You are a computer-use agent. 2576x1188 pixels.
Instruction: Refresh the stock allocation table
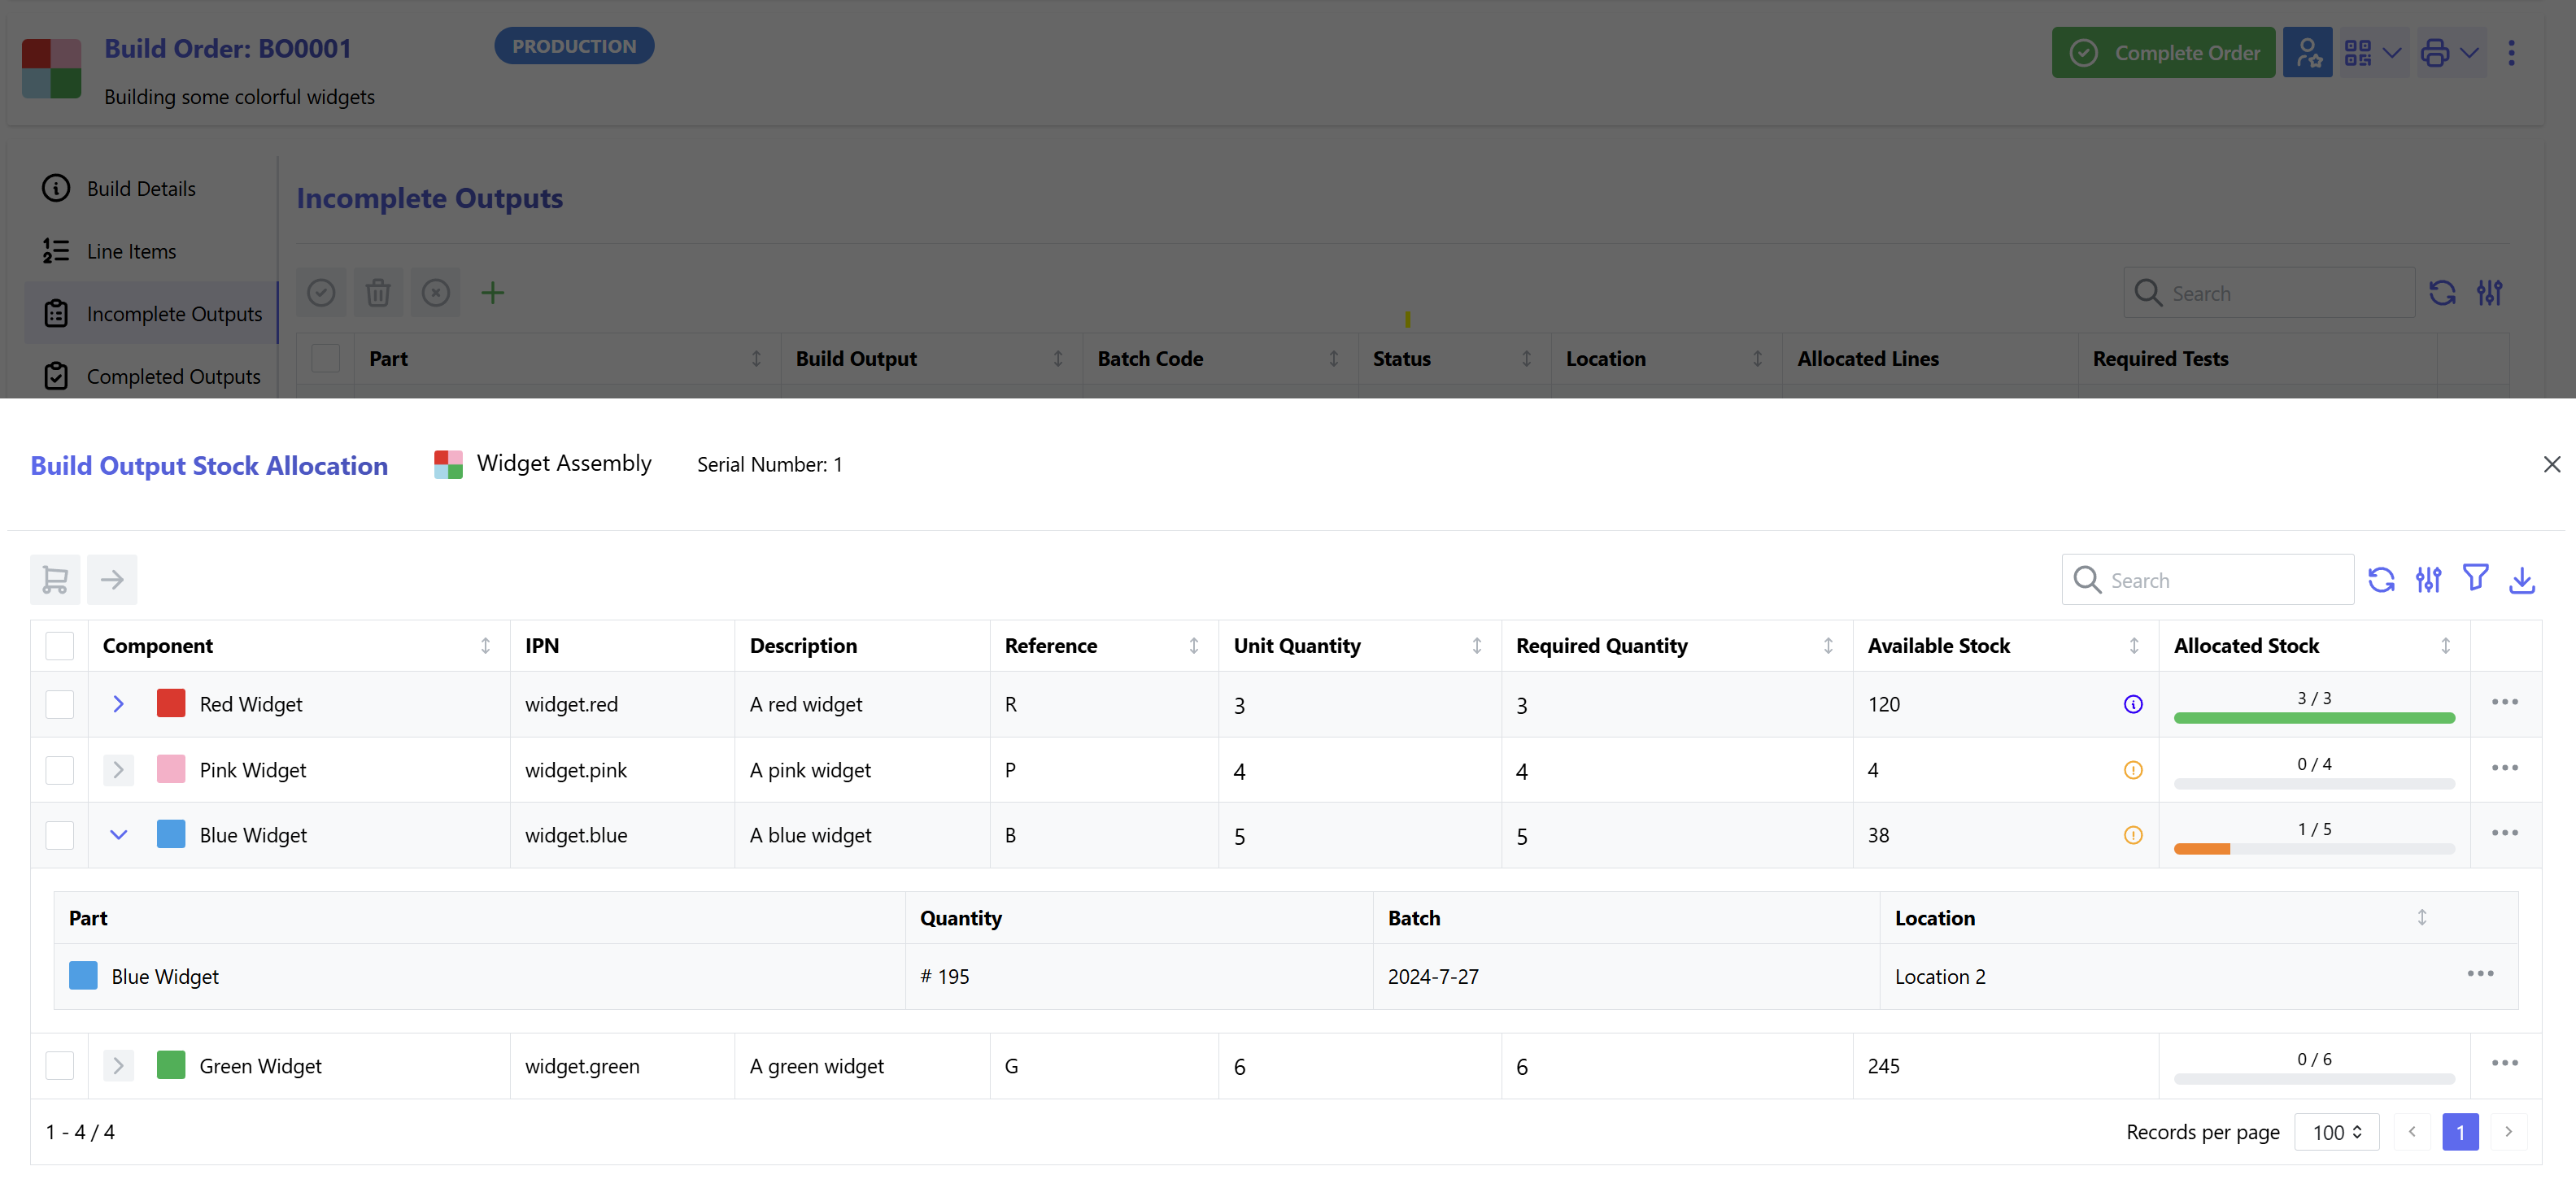[x=2382, y=579]
